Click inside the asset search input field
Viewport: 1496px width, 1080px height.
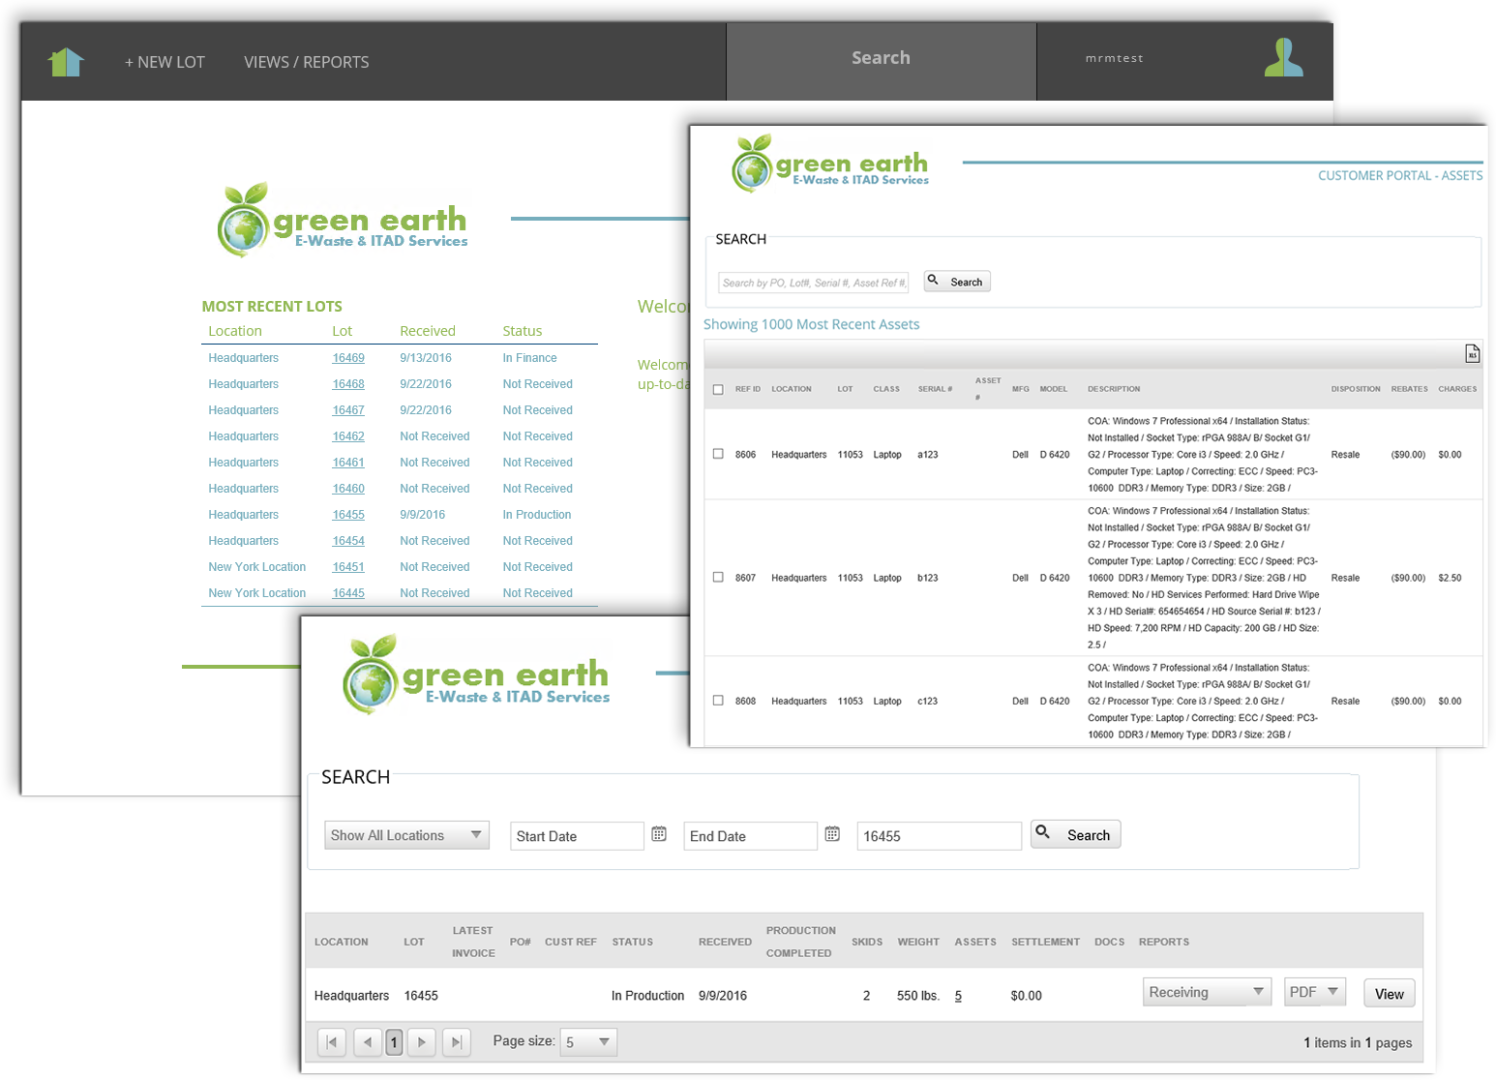tap(812, 282)
